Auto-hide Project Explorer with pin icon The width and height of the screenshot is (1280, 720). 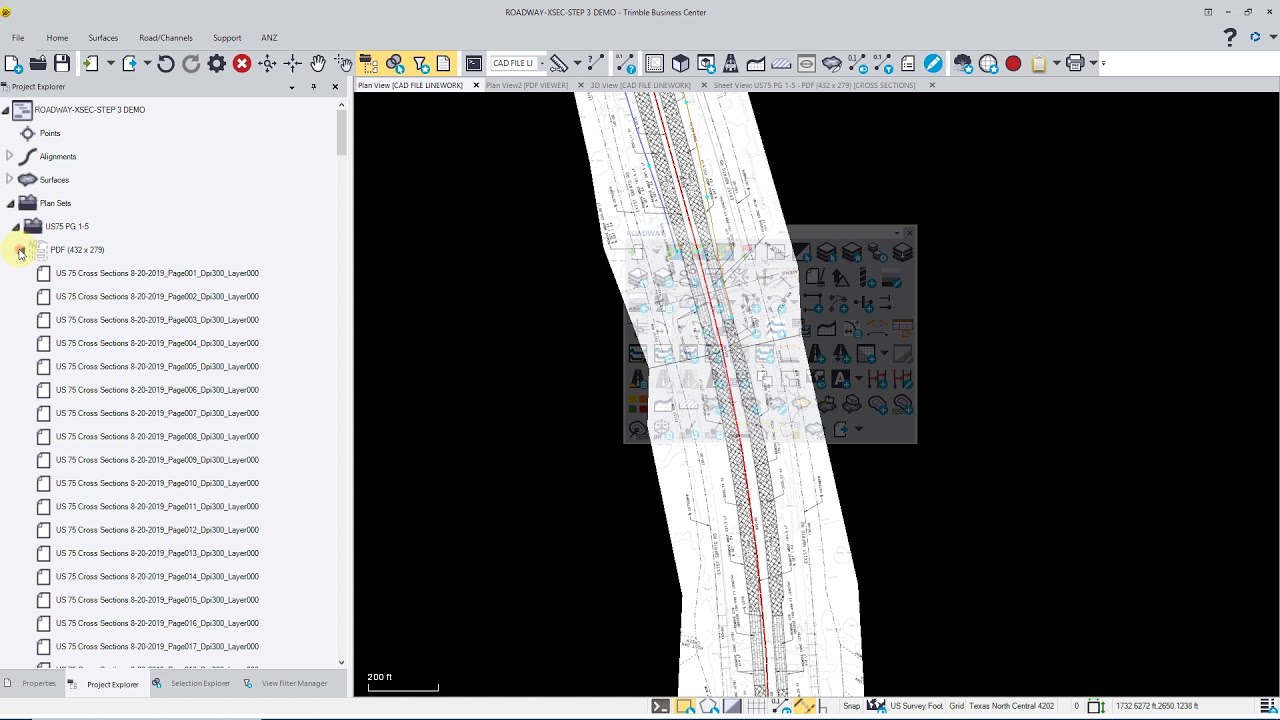(x=313, y=87)
